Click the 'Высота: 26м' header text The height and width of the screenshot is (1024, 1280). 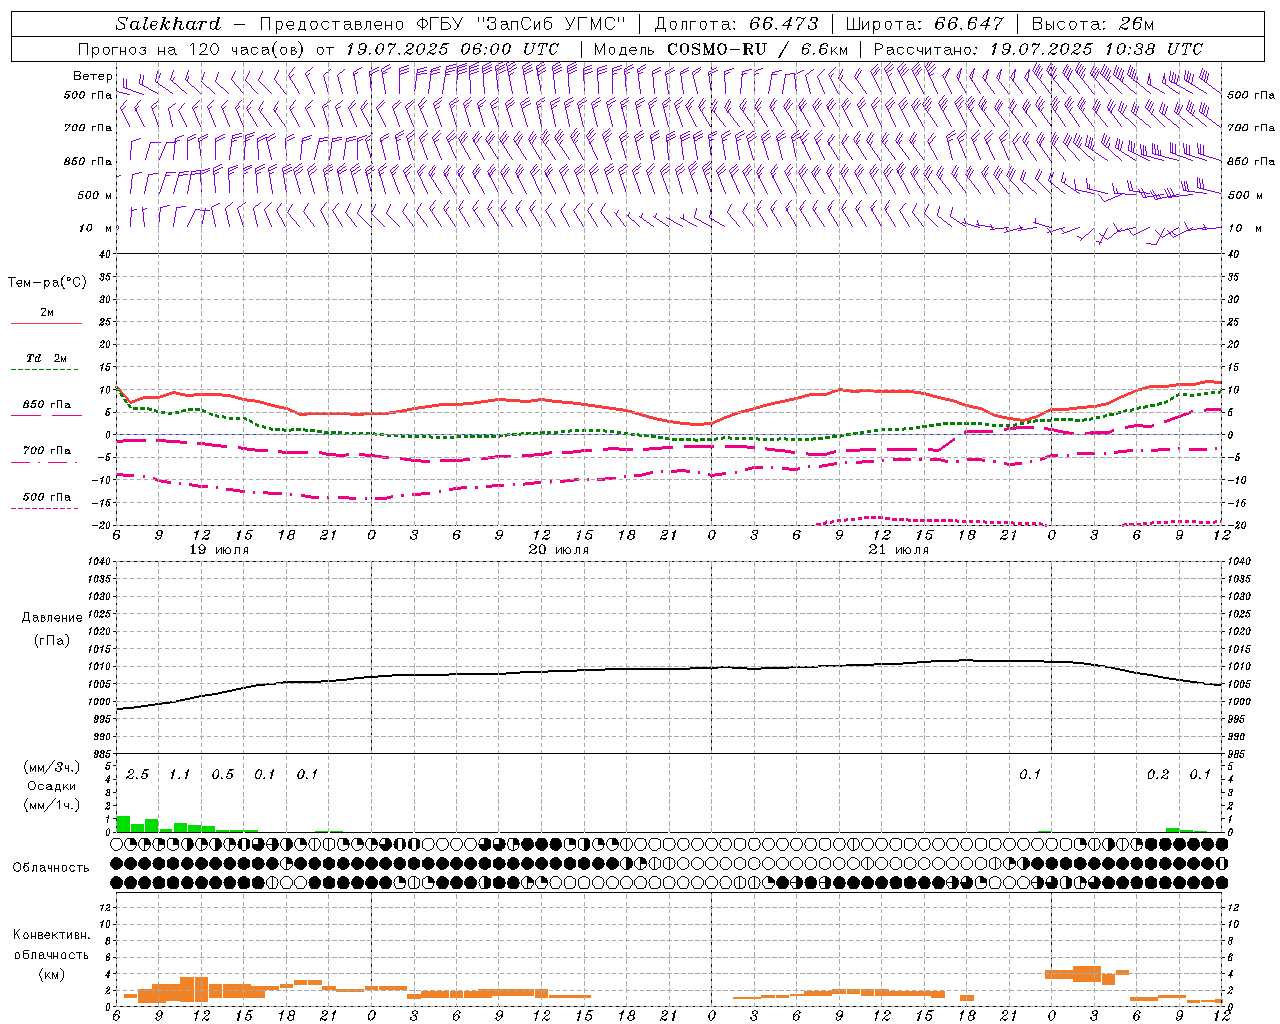(x=1092, y=24)
